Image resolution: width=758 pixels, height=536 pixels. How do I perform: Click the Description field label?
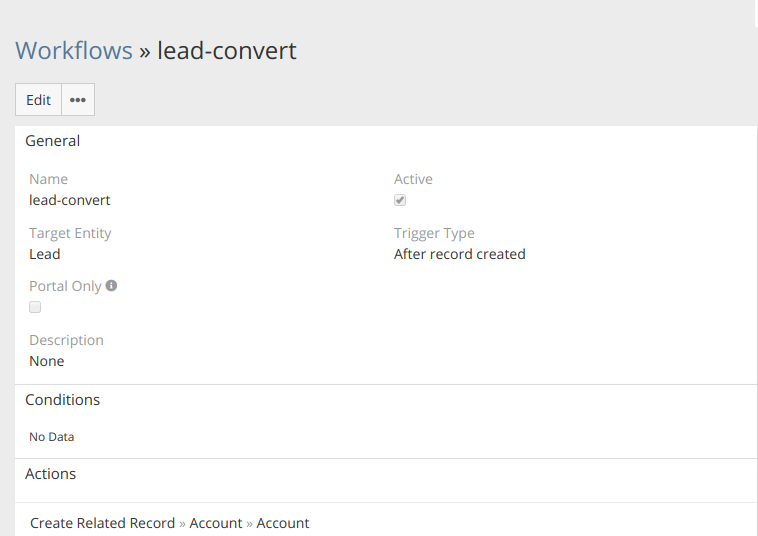click(x=66, y=340)
